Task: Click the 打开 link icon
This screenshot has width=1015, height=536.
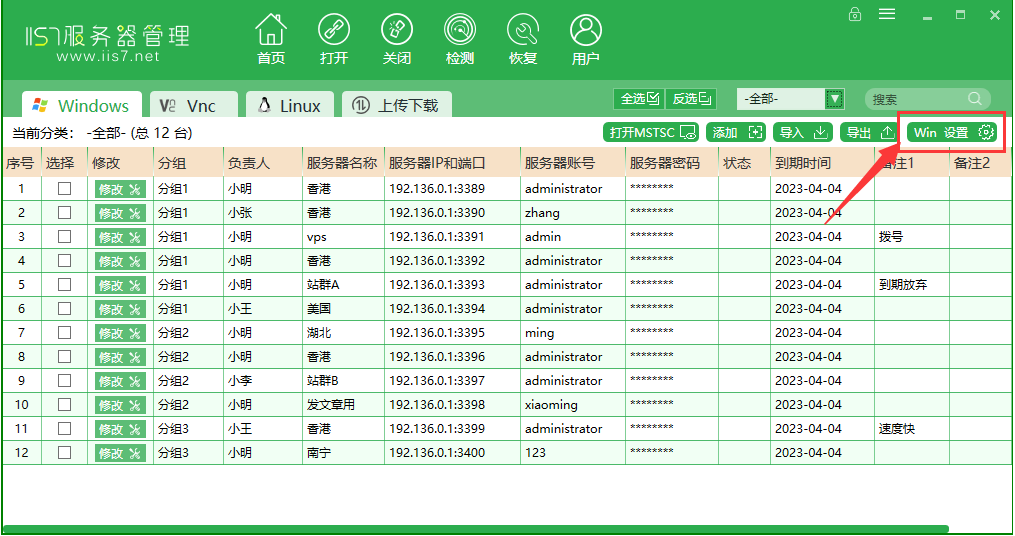Action: pyautogui.click(x=333, y=39)
